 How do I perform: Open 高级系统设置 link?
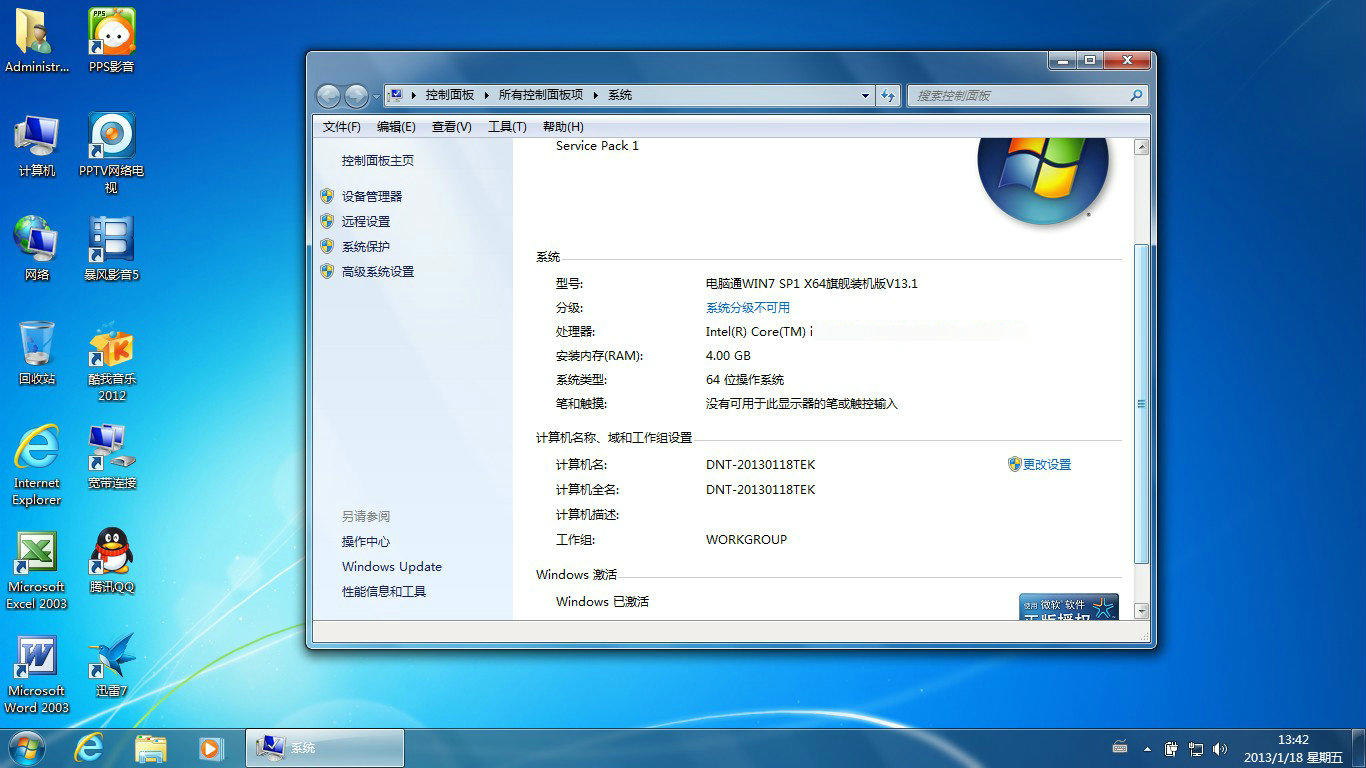[378, 271]
